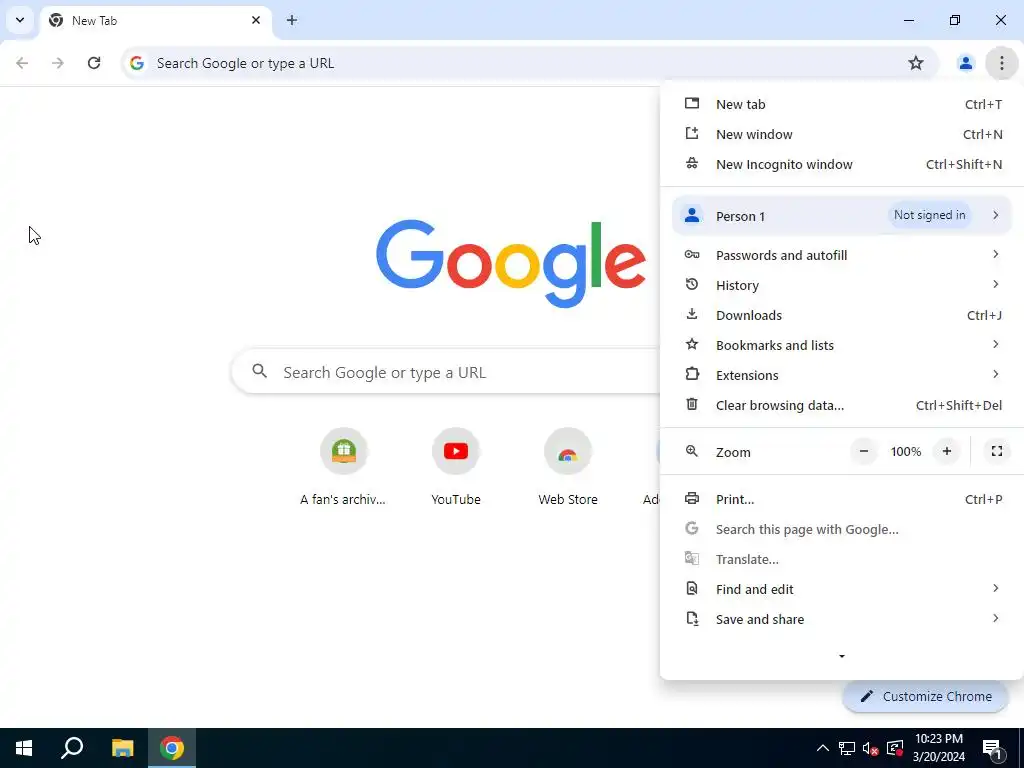Open File Explorer from the taskbar
Image resolution: width=1024 pixels, height=768 pixels.
point(122,748)
